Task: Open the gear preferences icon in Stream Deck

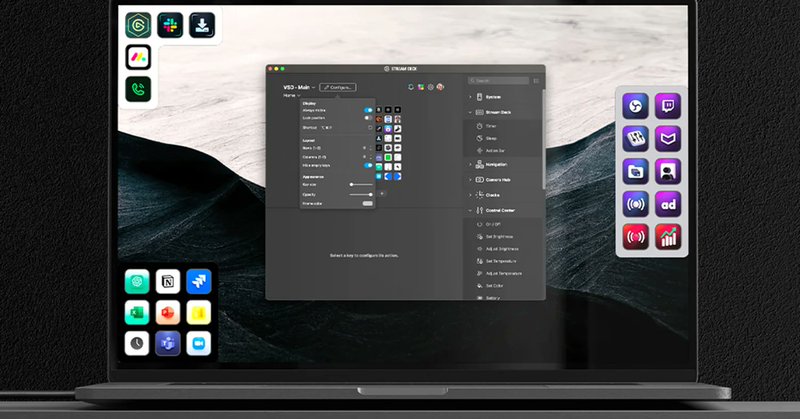Action: 431,87
